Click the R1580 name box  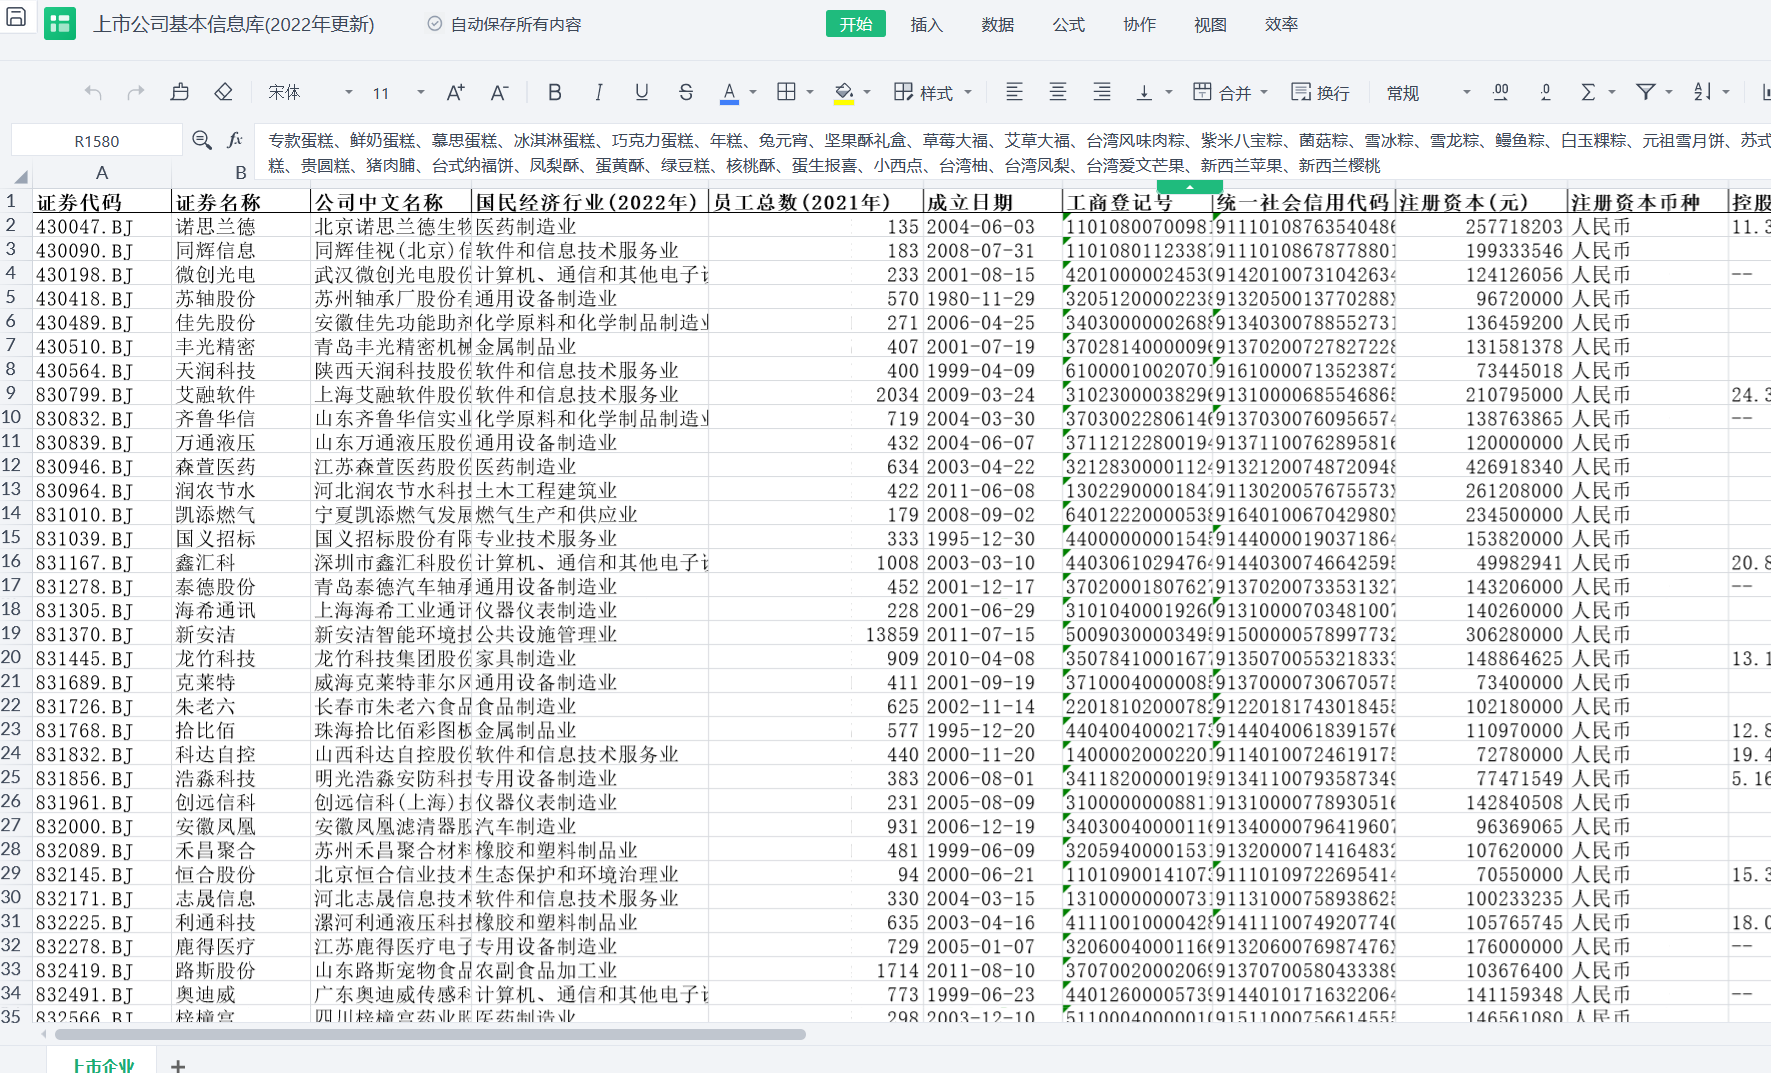(x=97, y=141)
